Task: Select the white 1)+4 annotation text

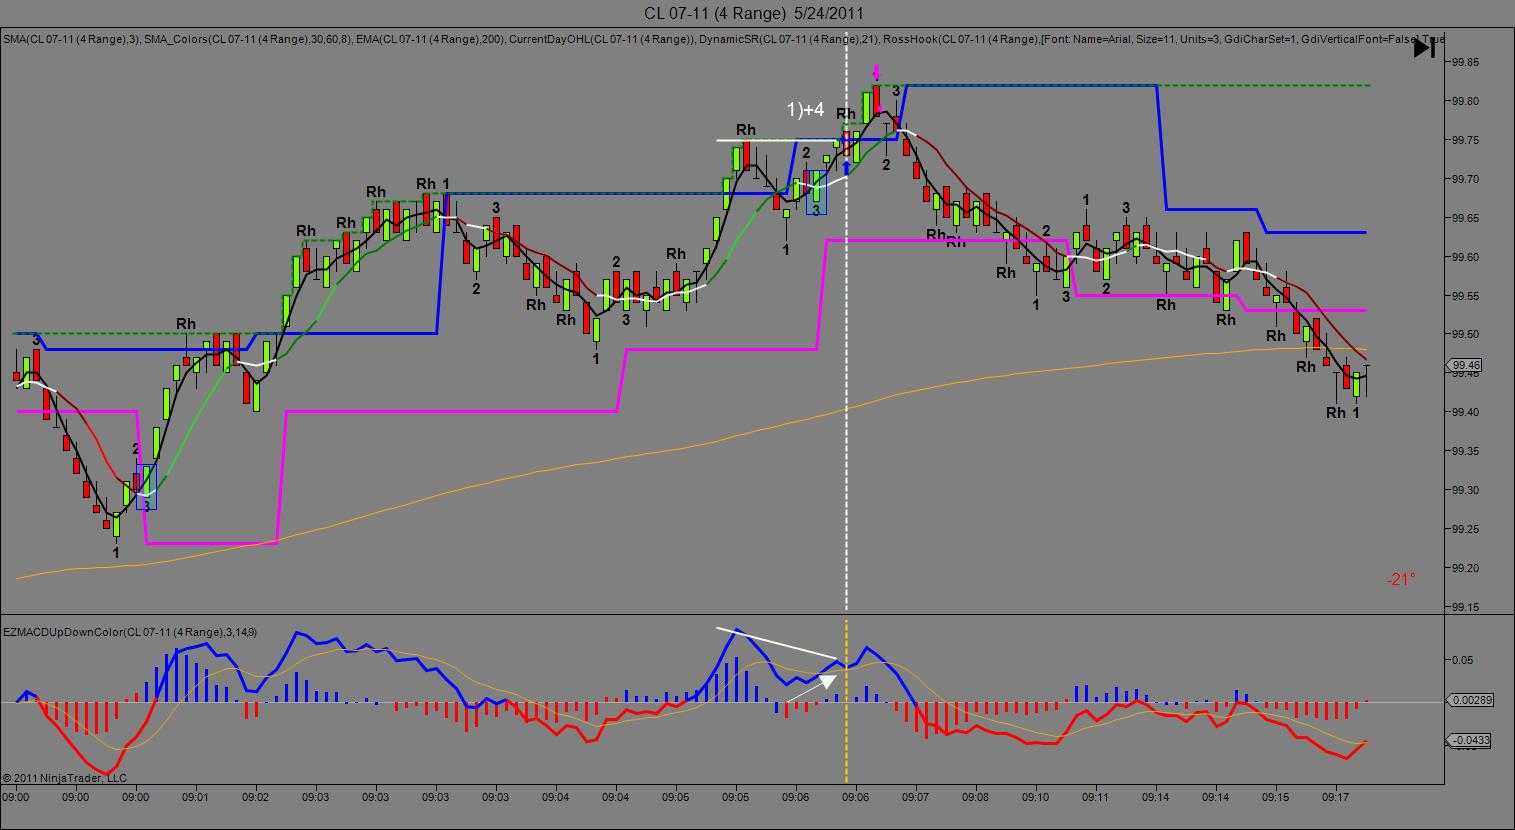Action: tap(805, 109)
